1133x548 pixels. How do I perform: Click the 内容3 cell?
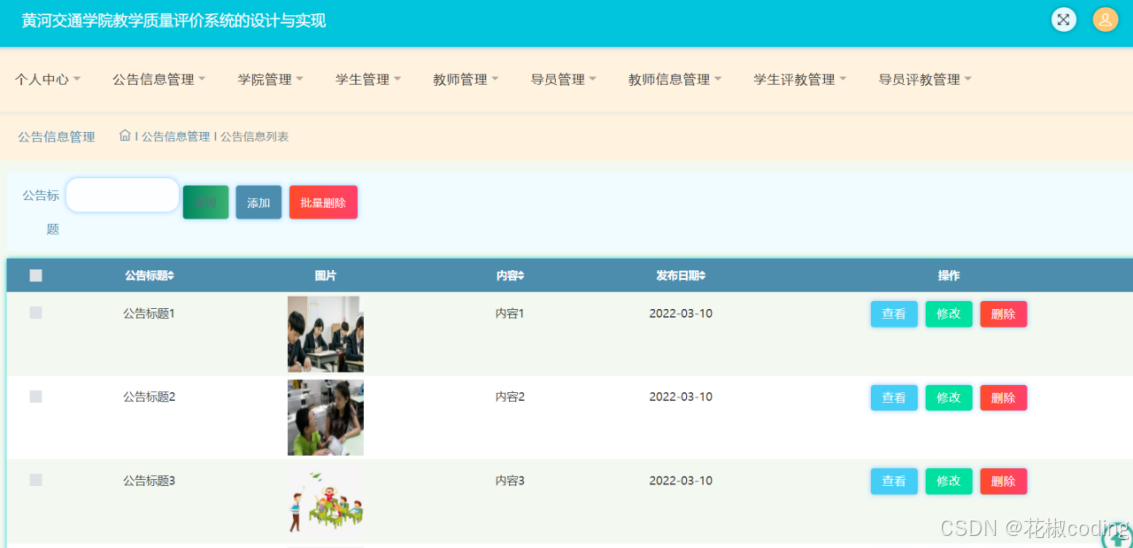pos(509,481)
